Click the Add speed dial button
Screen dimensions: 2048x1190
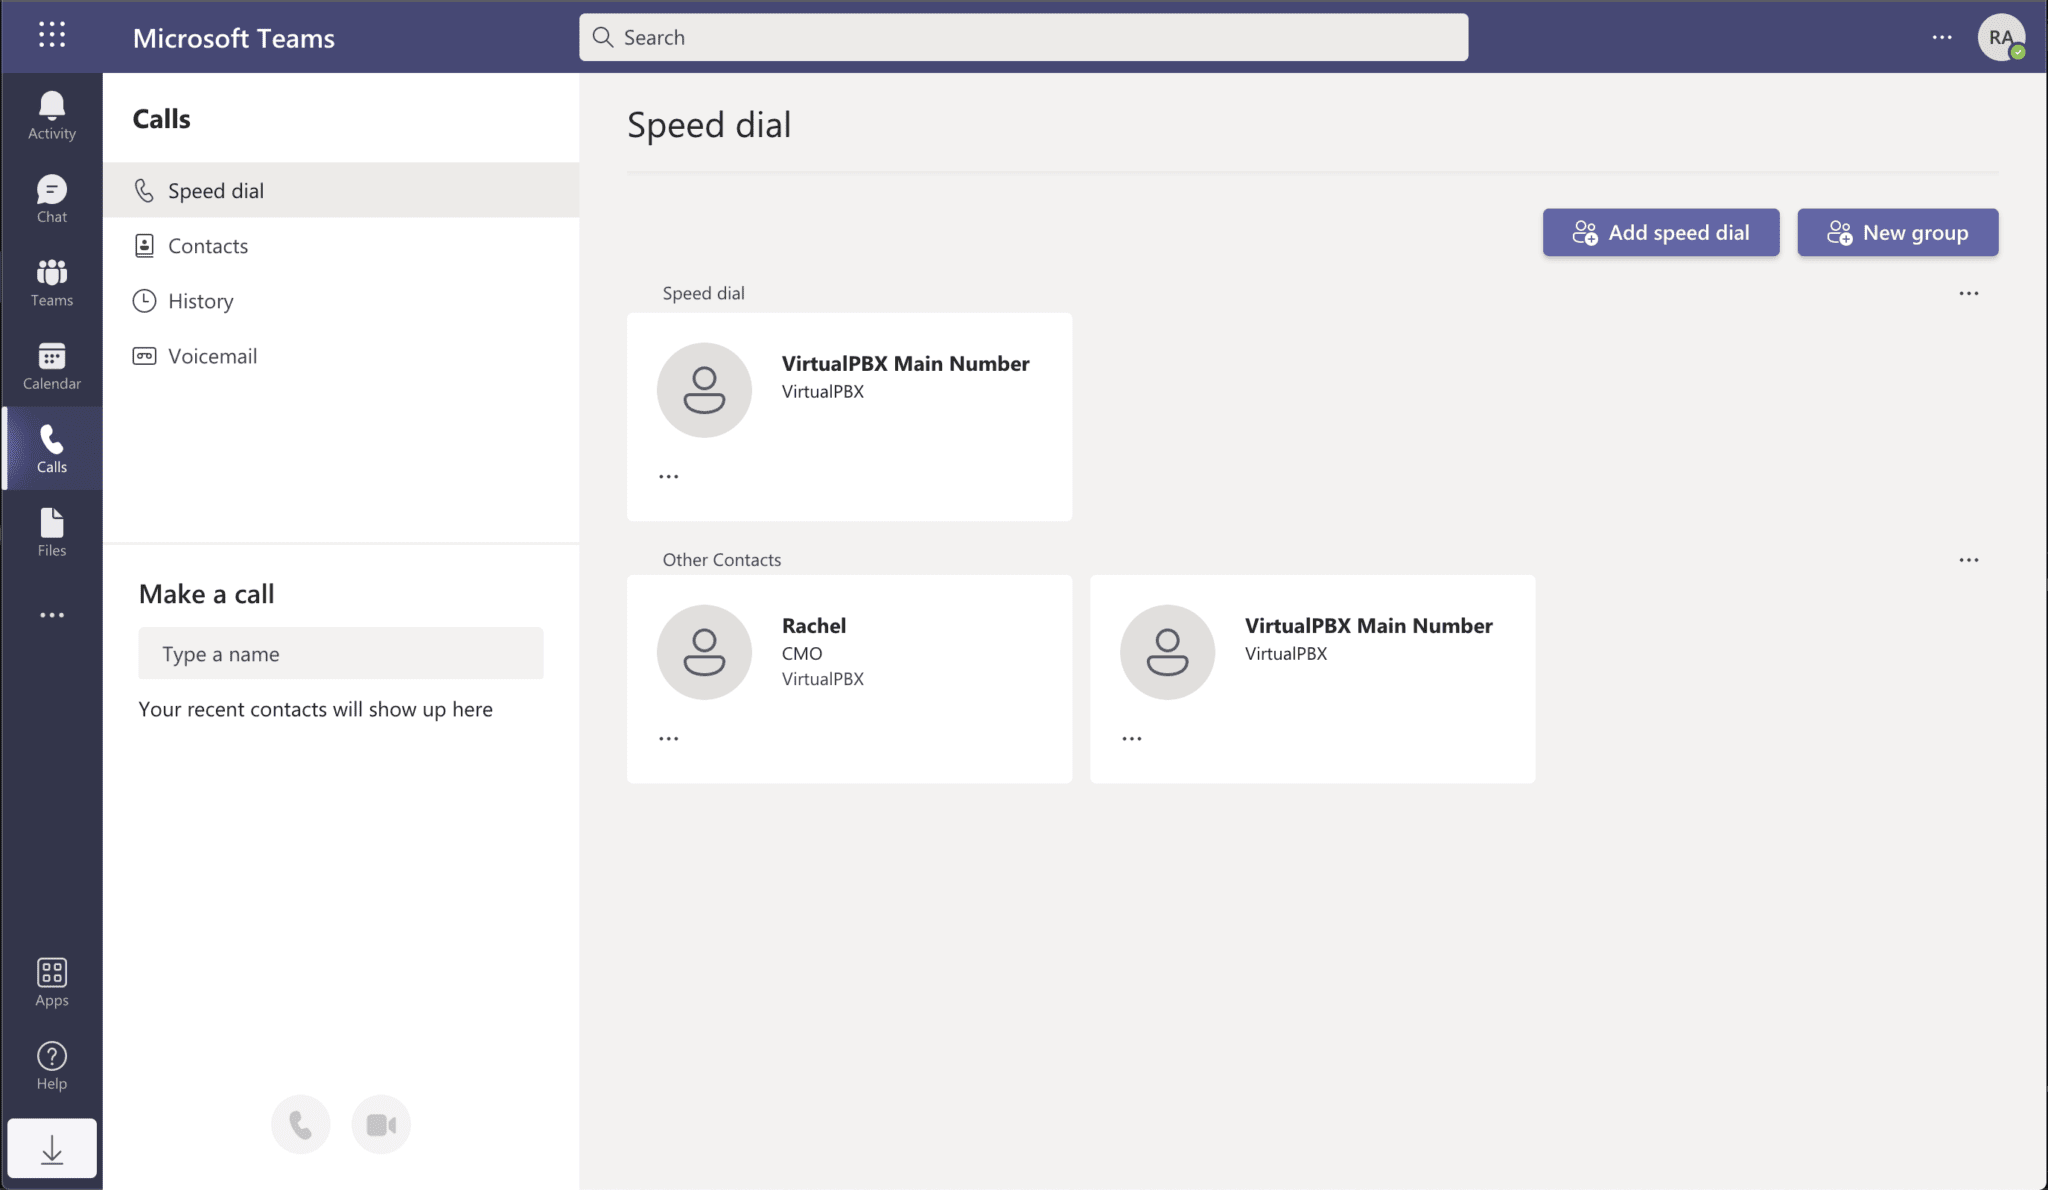pyautogui.click(x=1660, y=232)
